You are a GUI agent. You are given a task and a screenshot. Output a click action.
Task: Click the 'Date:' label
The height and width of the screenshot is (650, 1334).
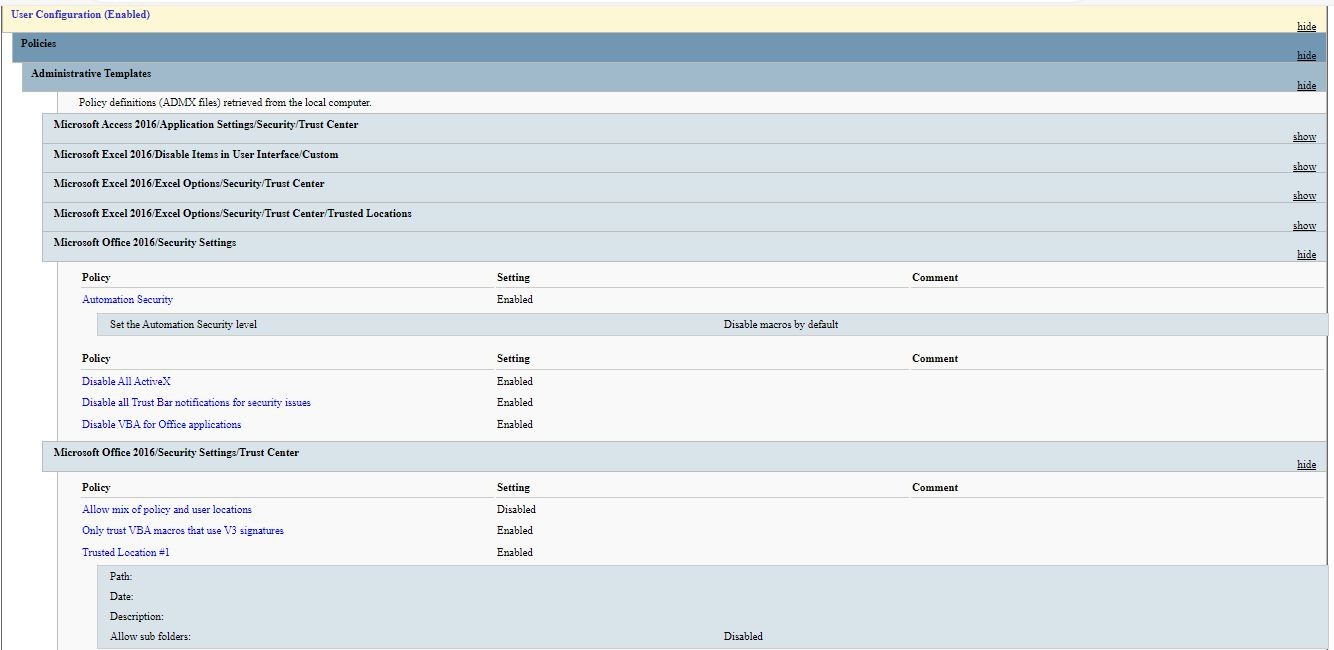pyautogui.click(x=121, y=597)
